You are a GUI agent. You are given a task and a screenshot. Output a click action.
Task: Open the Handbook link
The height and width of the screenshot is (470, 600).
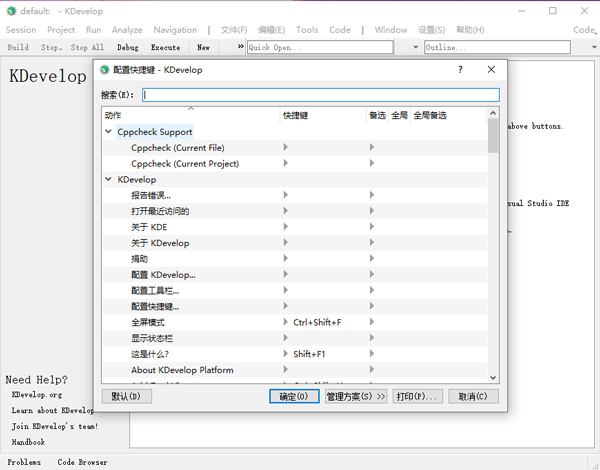tap(28, 442)
